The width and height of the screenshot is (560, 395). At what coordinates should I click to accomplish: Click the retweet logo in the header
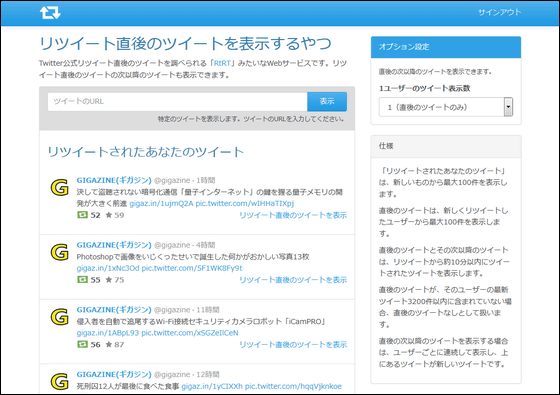coord(50,12)
